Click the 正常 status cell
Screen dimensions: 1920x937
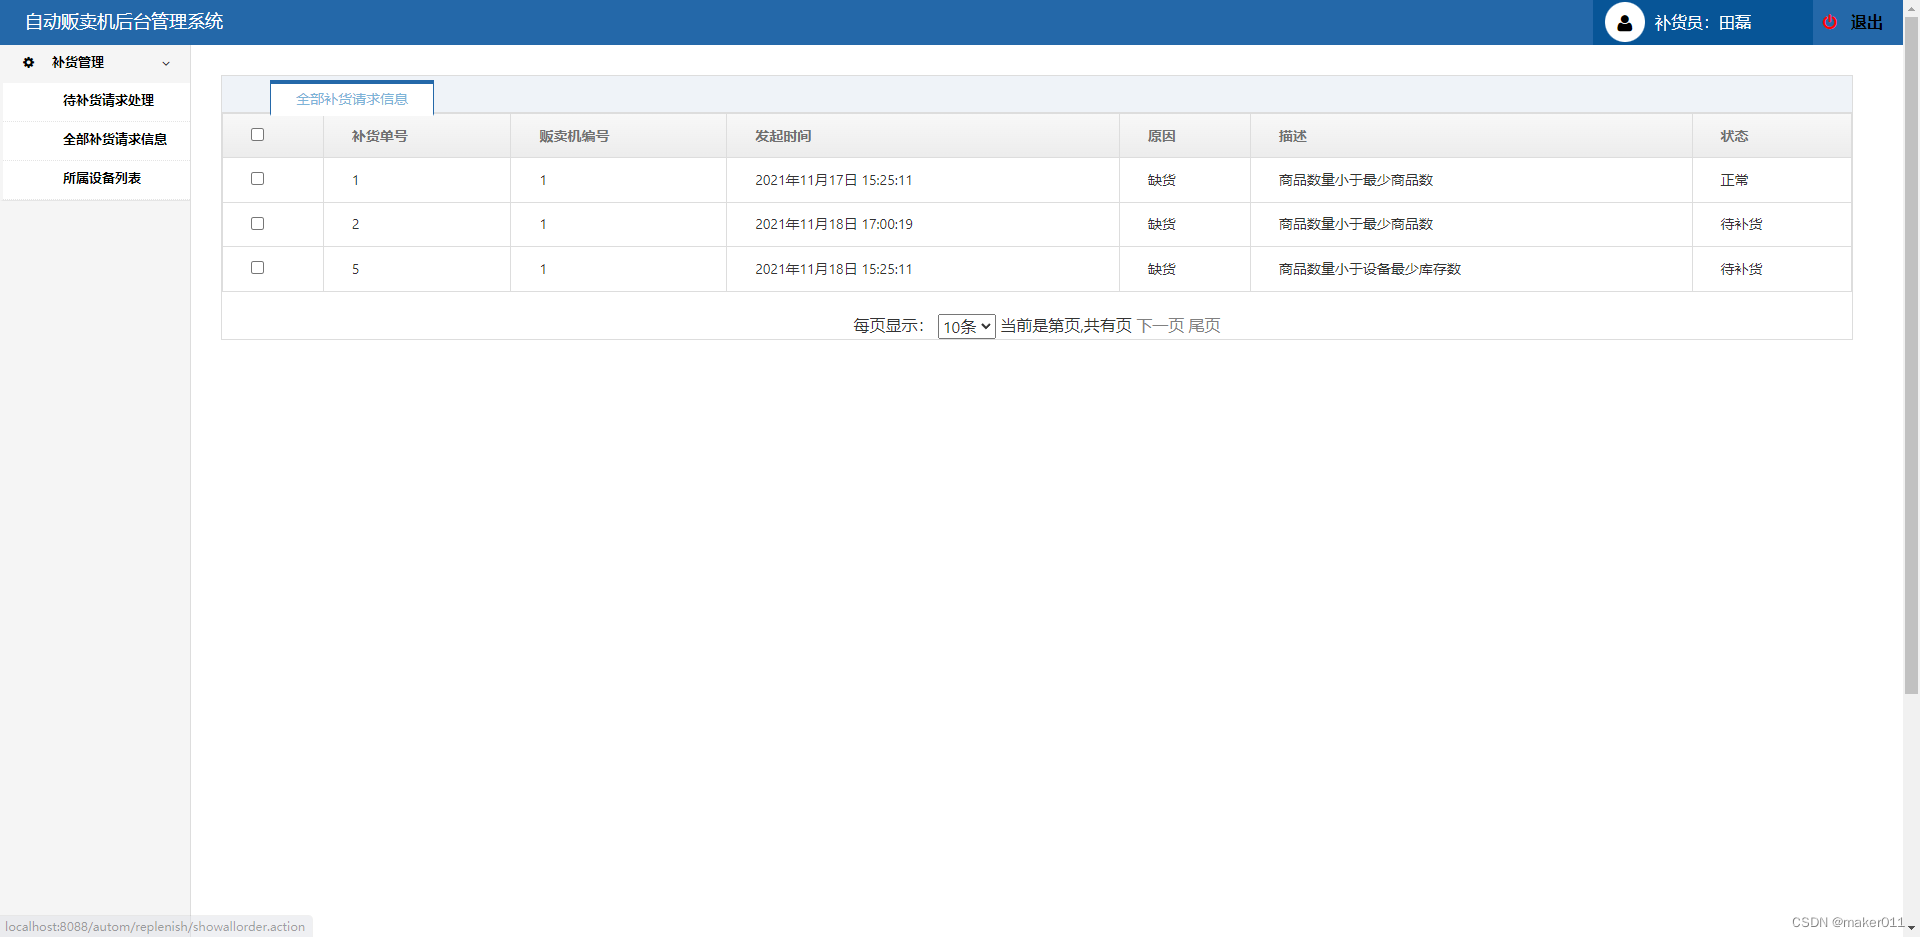pos(1734,180)
